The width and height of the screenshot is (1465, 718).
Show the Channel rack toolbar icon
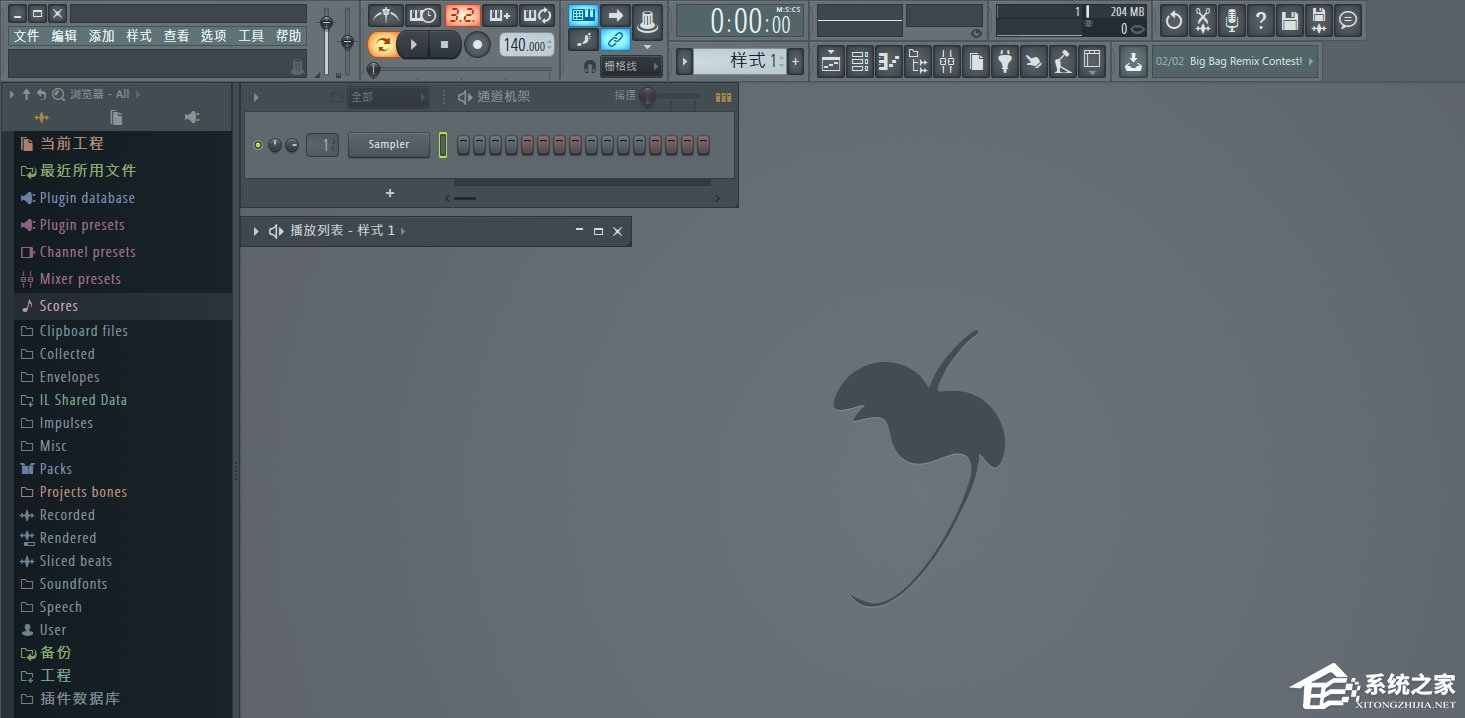point(859,61)
